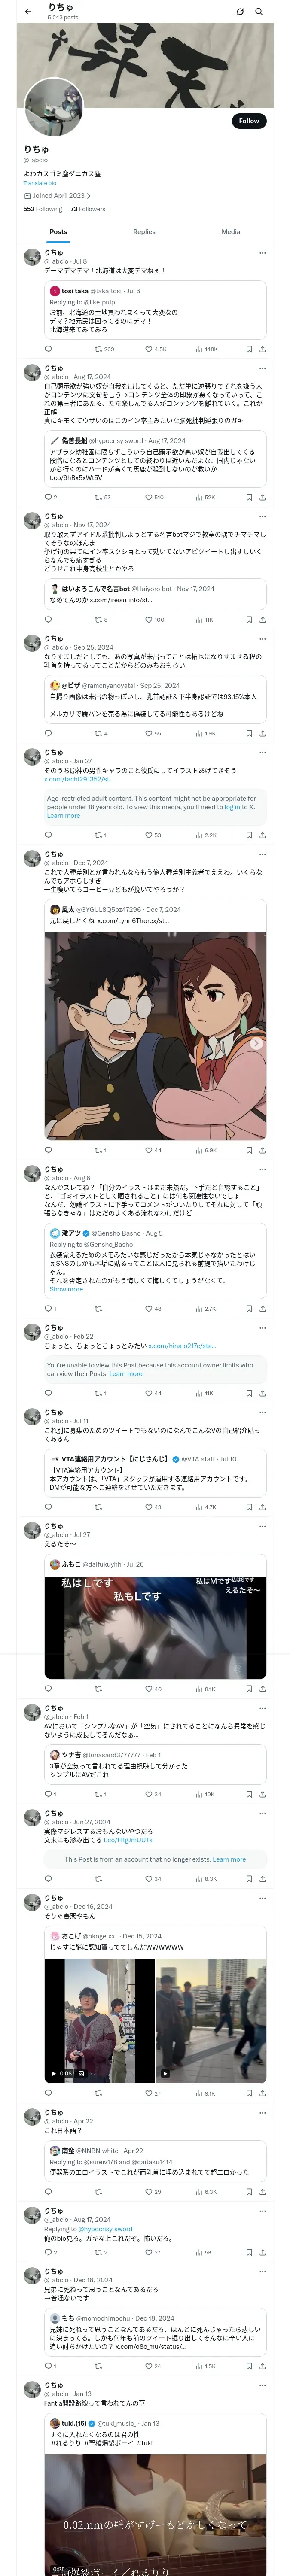Open the search icon in the header
The height and width of the screenshot is (2576, 290).
click(259, 11)
